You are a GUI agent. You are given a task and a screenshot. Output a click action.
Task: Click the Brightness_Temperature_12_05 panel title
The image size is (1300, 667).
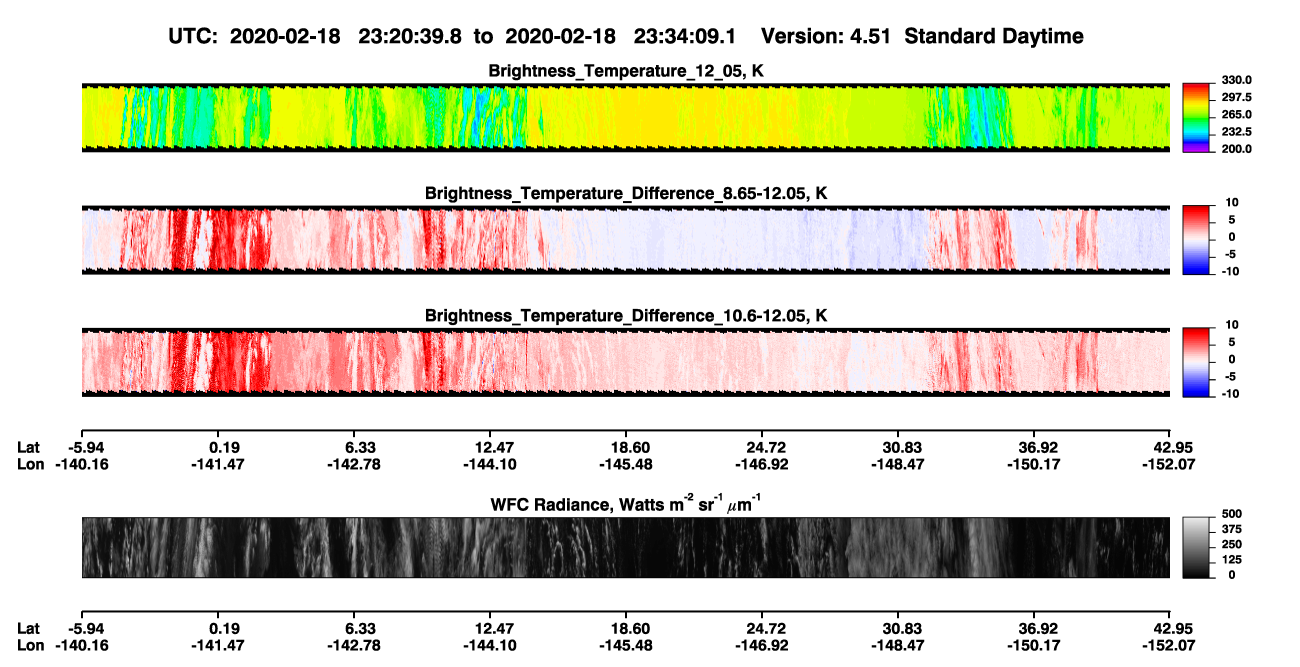[625, 71]
